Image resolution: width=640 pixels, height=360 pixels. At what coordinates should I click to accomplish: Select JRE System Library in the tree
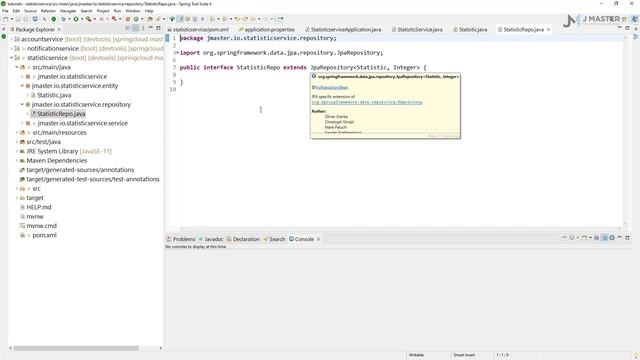pos(69,151)
